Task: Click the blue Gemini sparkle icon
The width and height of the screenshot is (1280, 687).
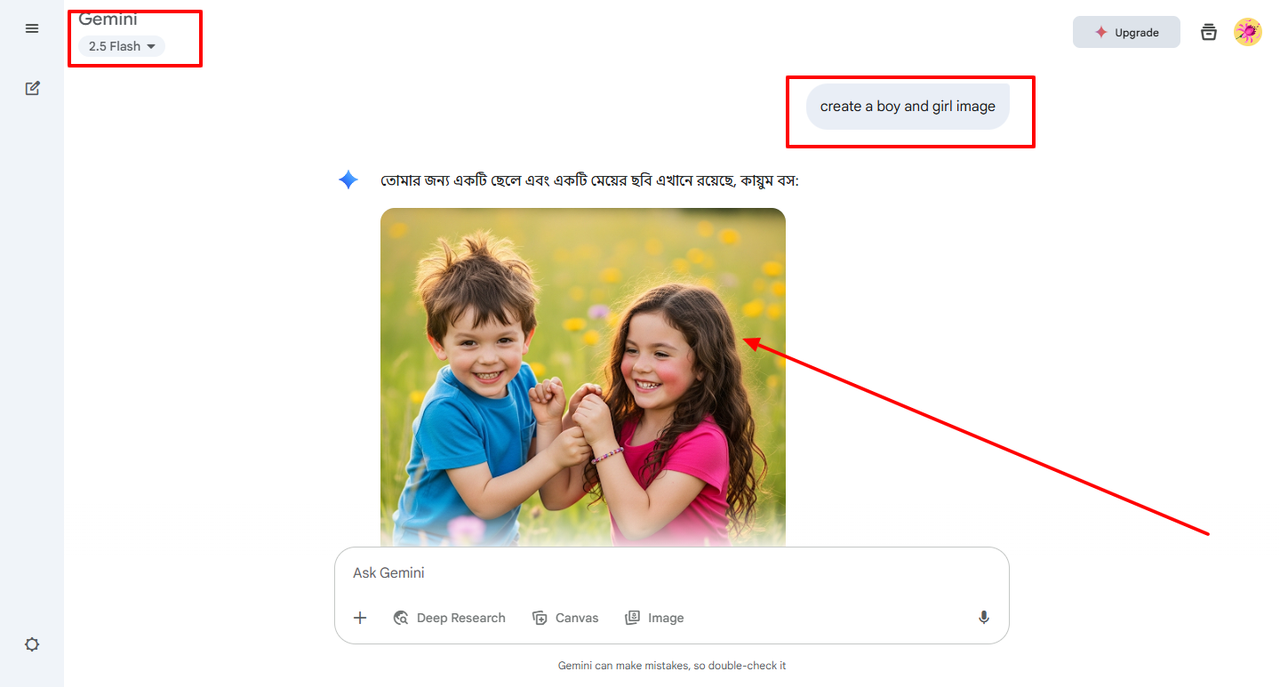Action: click(348, 180)
